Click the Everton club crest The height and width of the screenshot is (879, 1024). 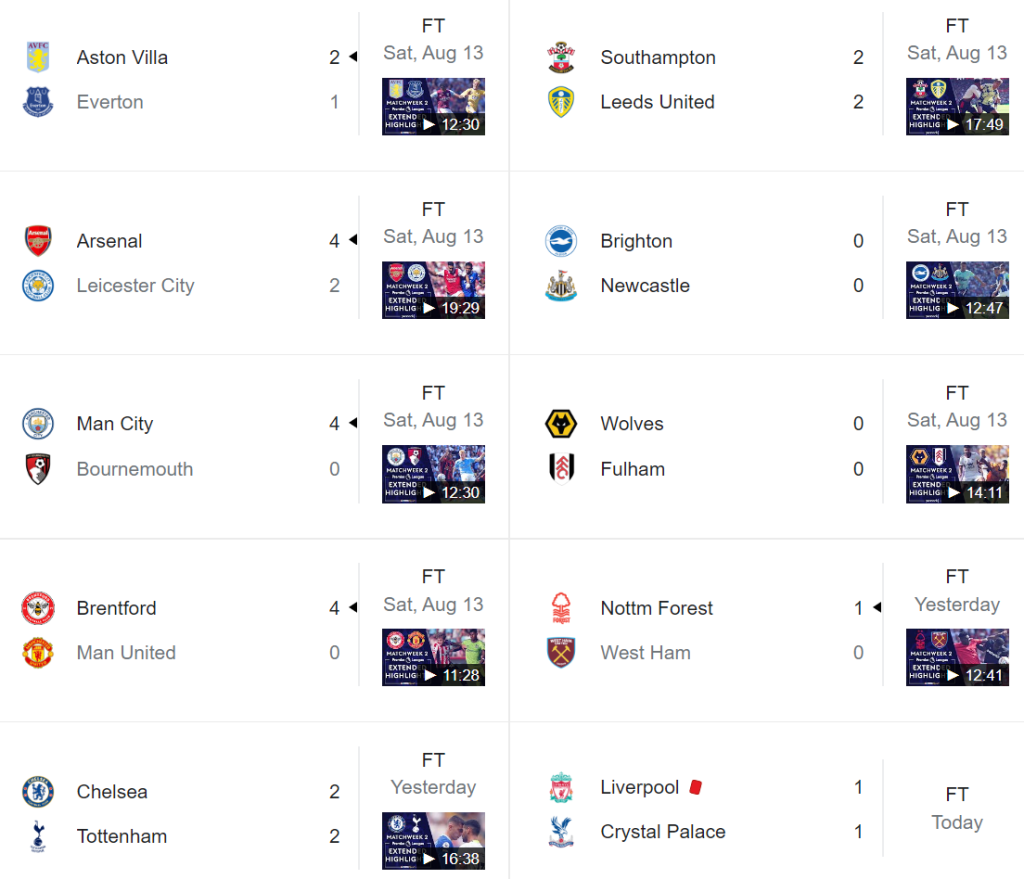(38, 102)
